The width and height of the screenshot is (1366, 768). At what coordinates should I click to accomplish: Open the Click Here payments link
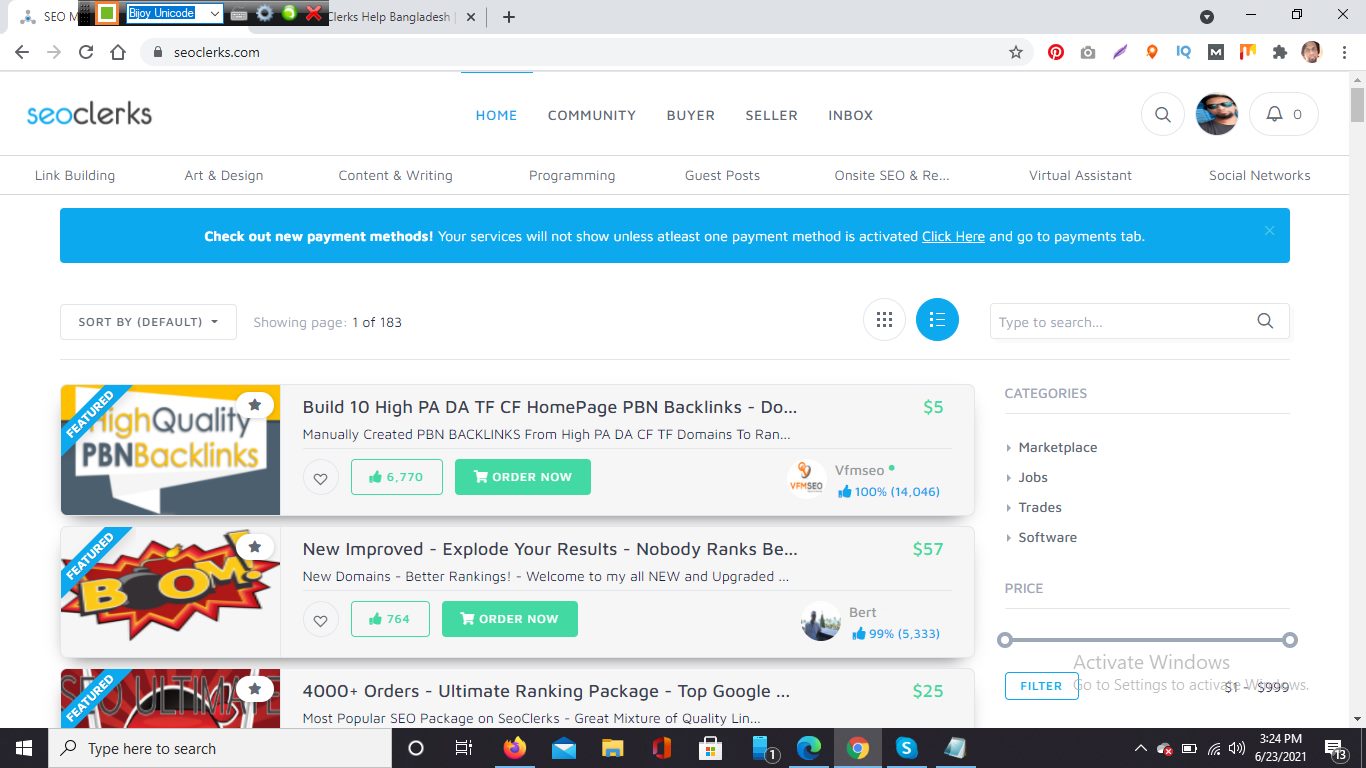(952, 236)
